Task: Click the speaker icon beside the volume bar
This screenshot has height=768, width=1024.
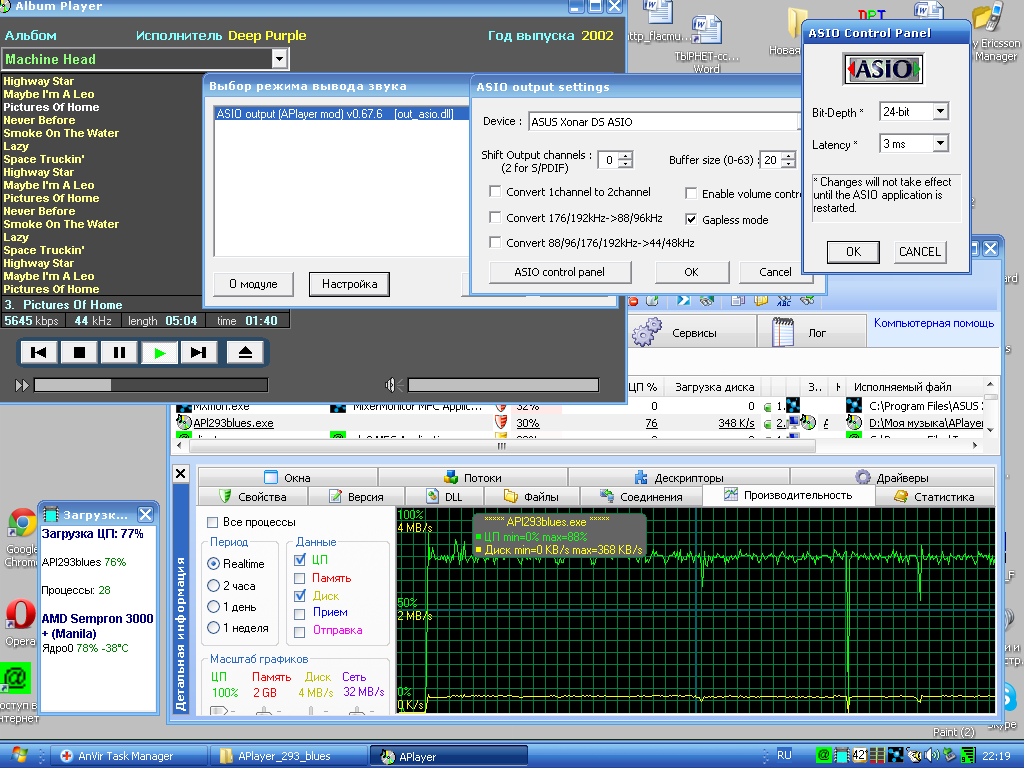Action: (x=392, y=385)
